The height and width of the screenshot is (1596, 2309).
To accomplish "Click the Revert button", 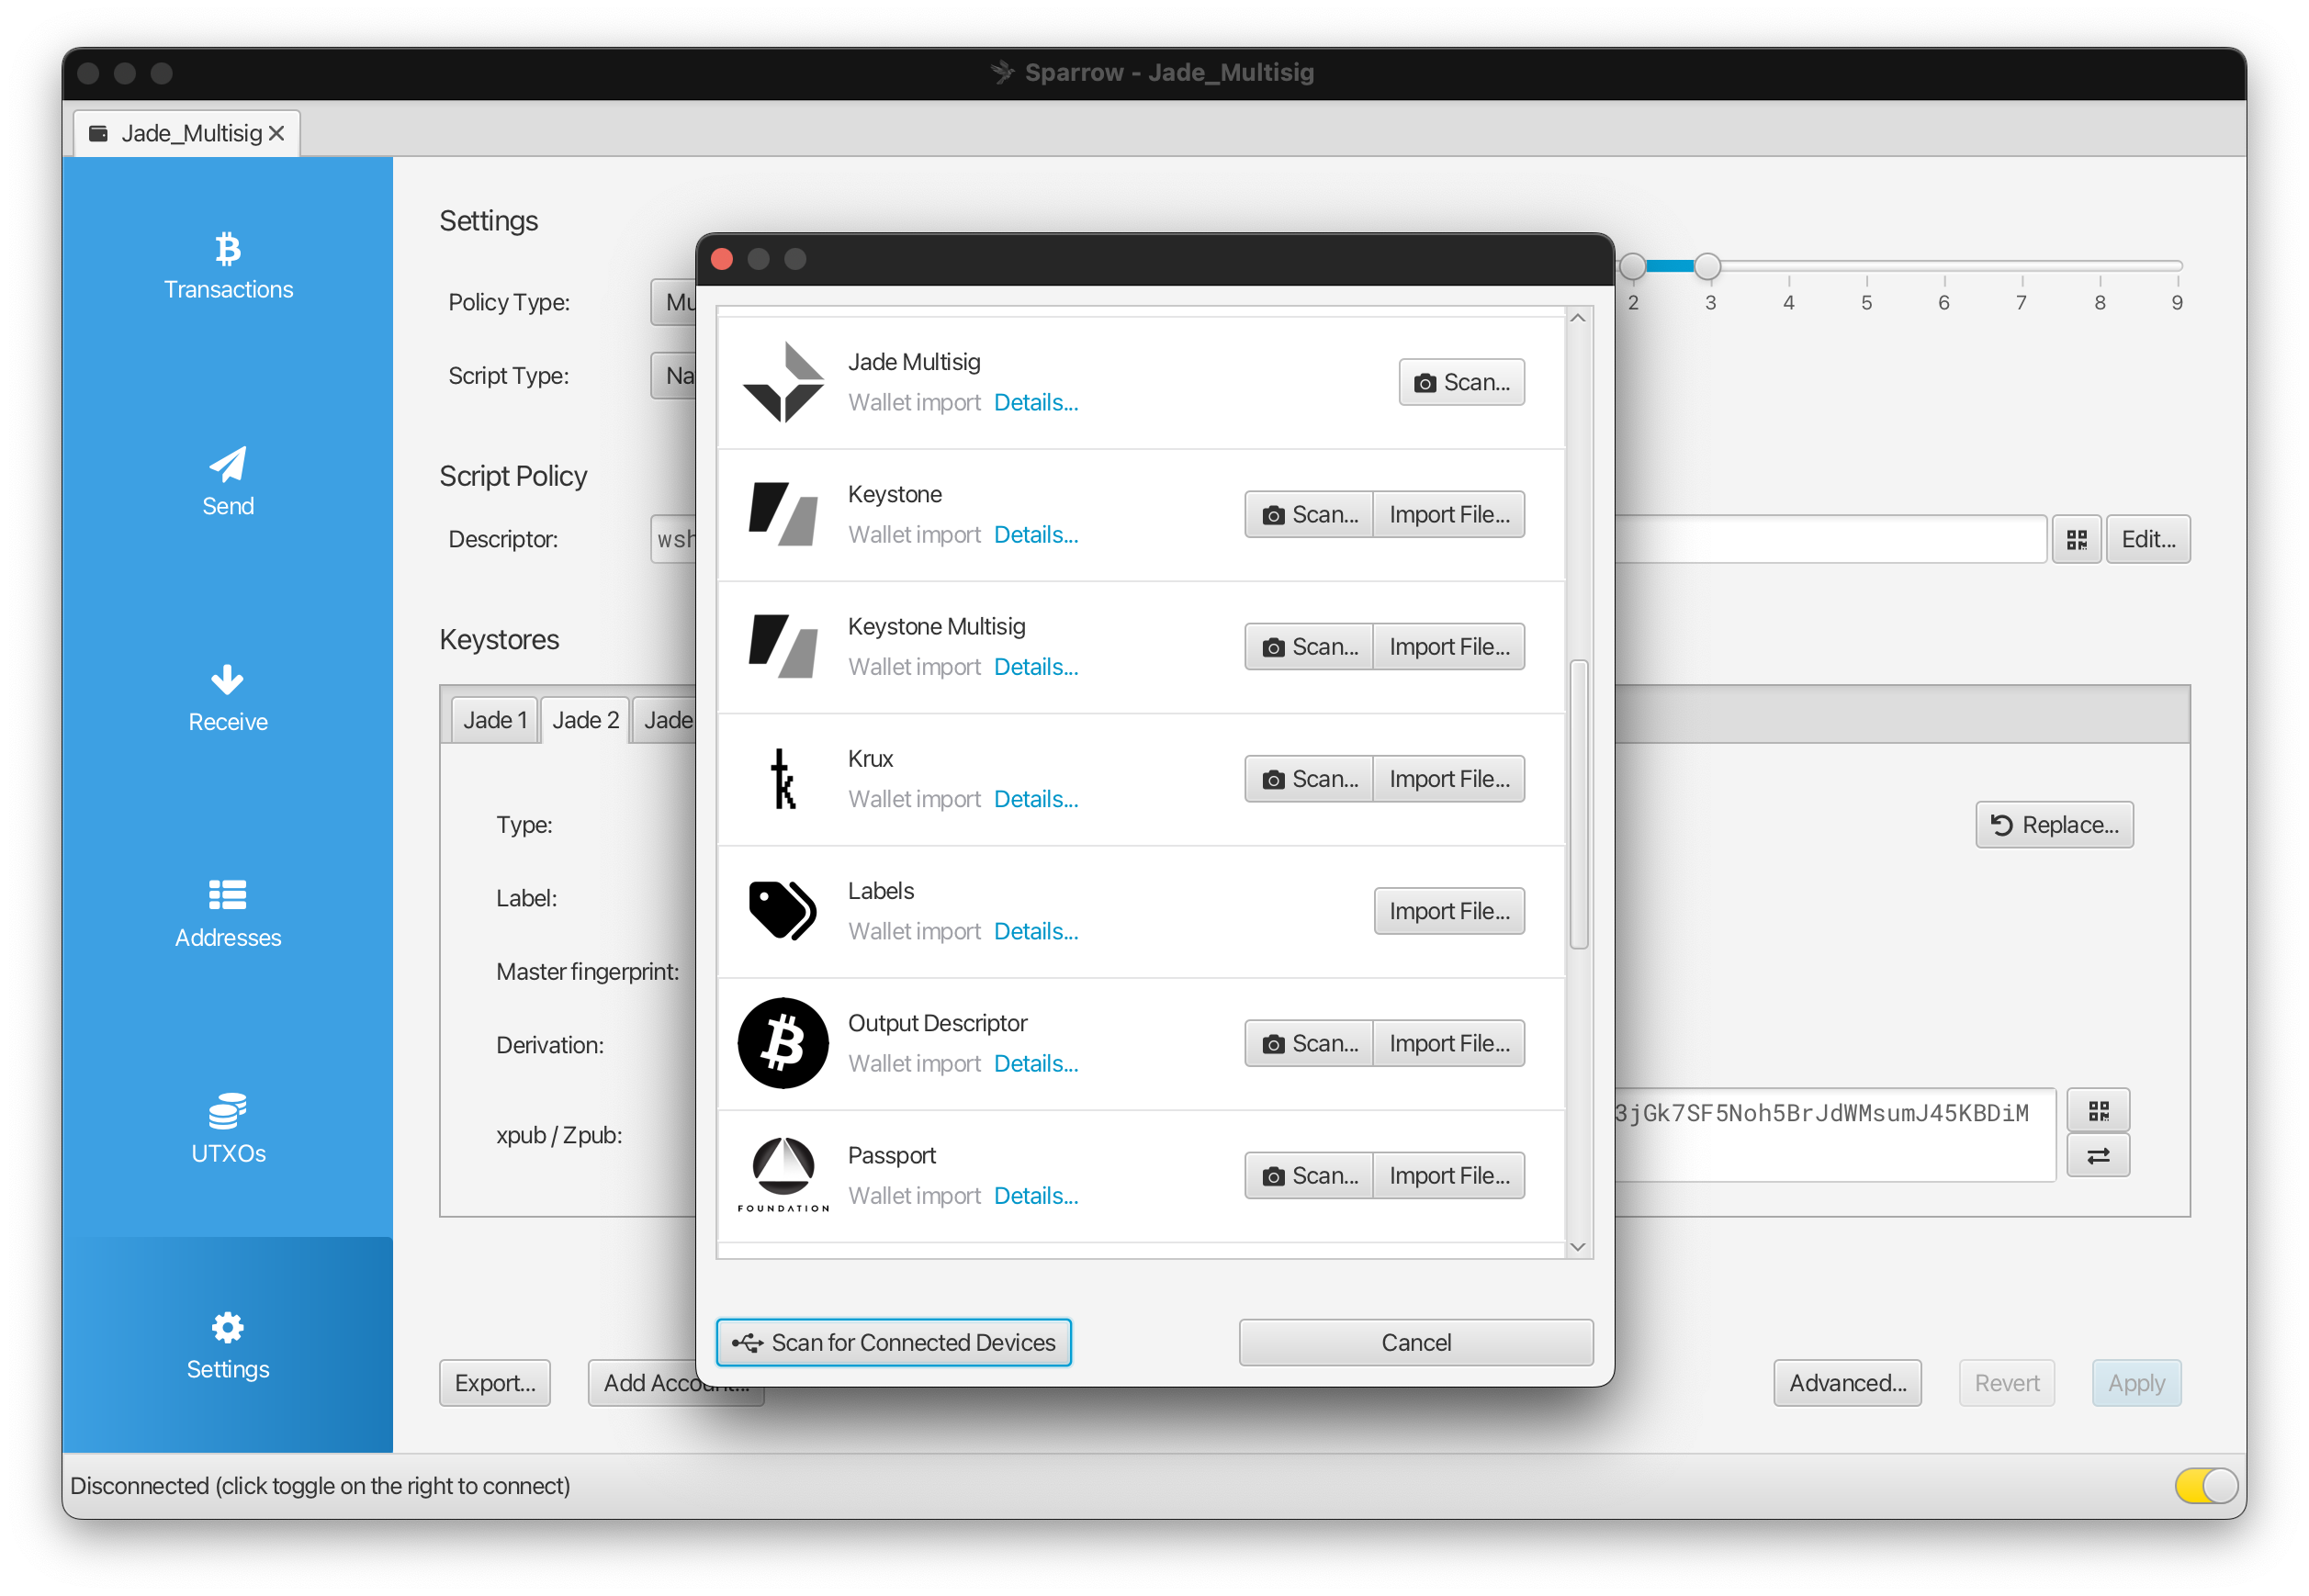I will [2006, 1383].
